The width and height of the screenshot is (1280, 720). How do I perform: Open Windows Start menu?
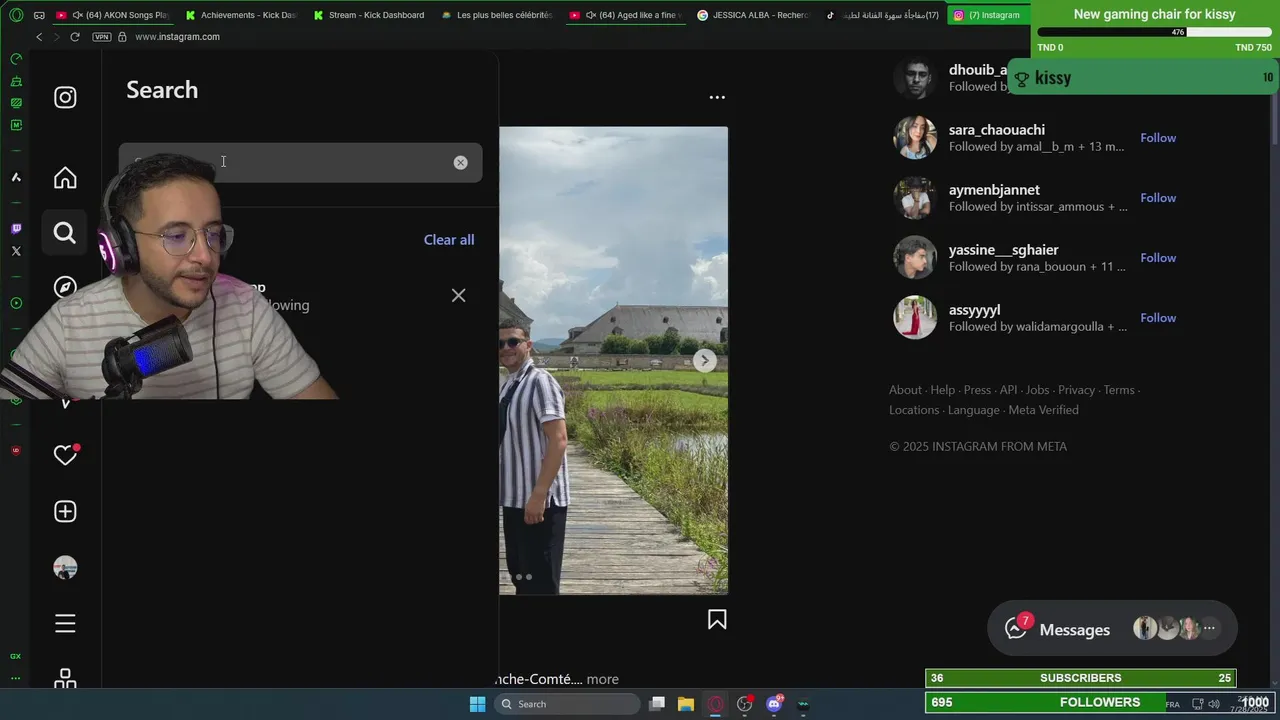[x=477, y=704]
